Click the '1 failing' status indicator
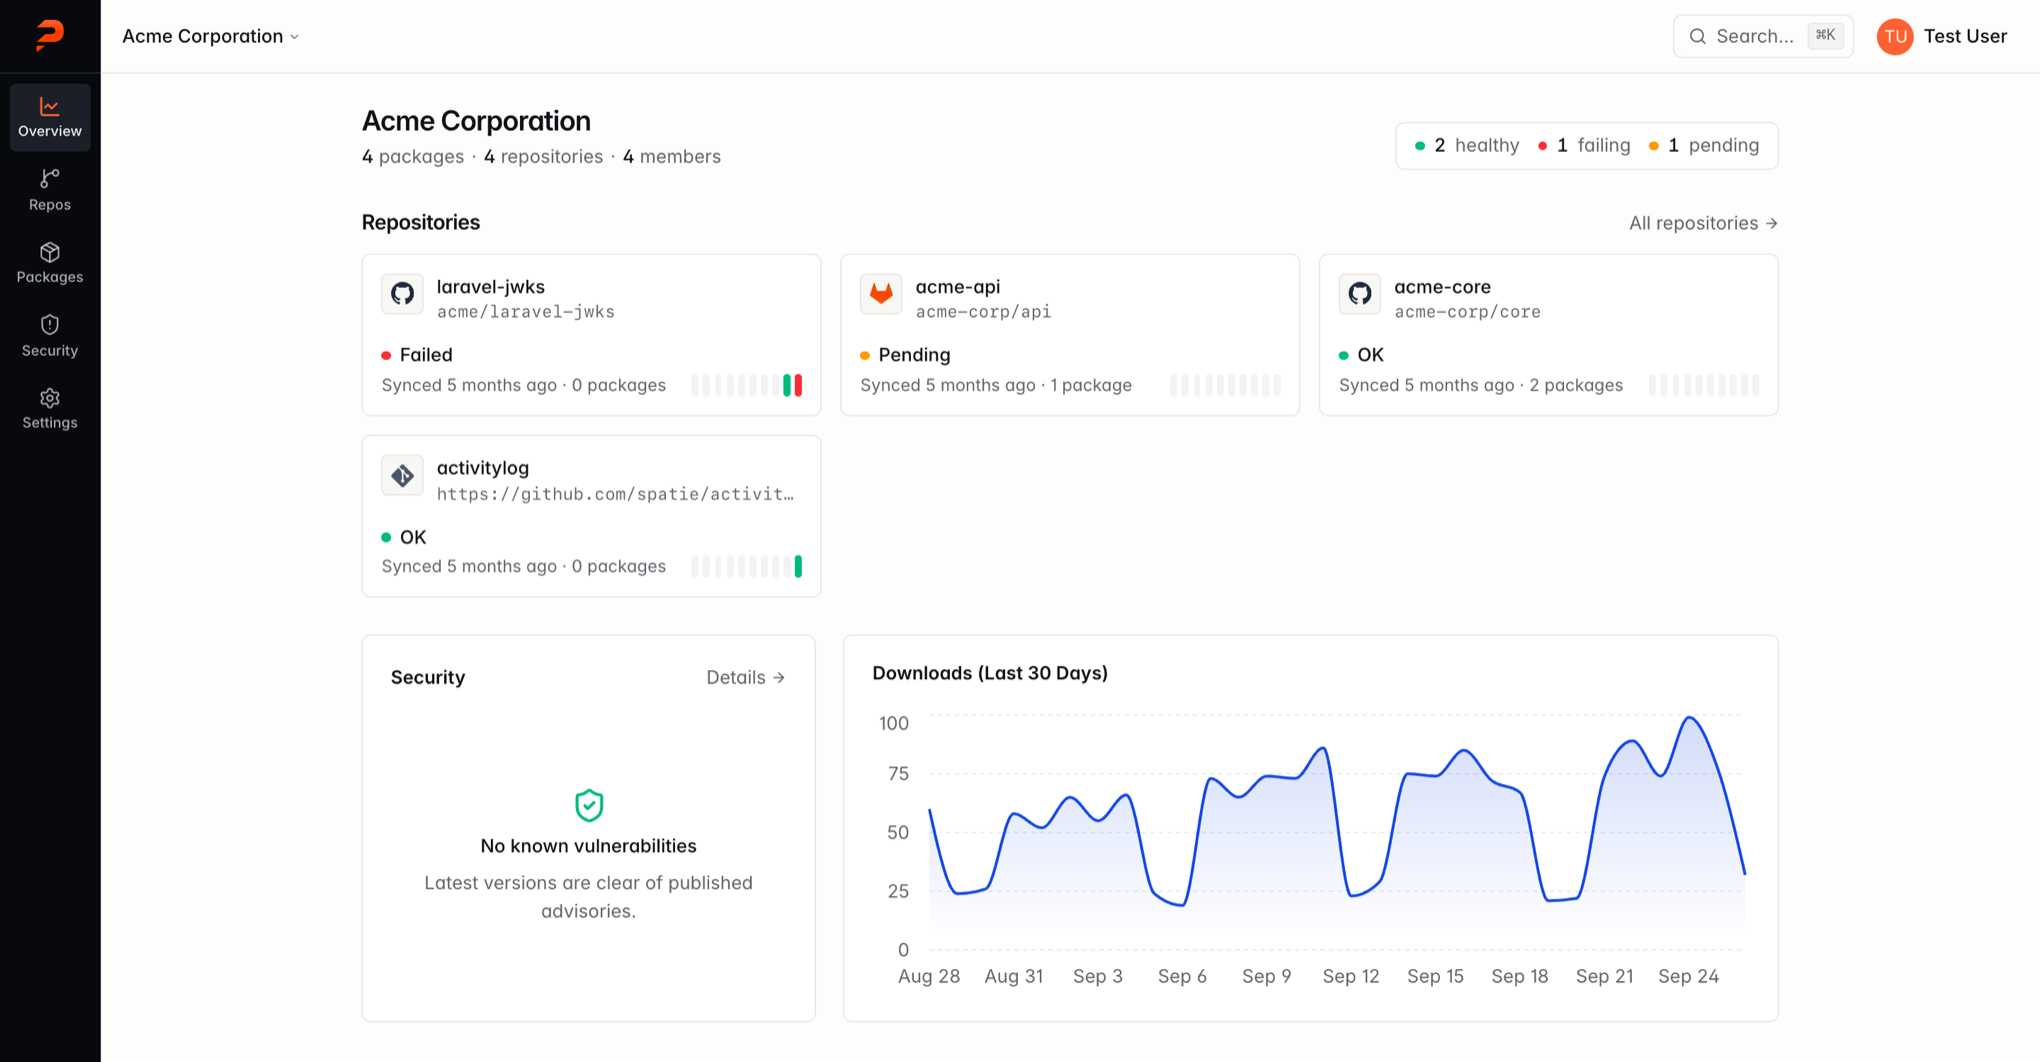 (1584, 145)
